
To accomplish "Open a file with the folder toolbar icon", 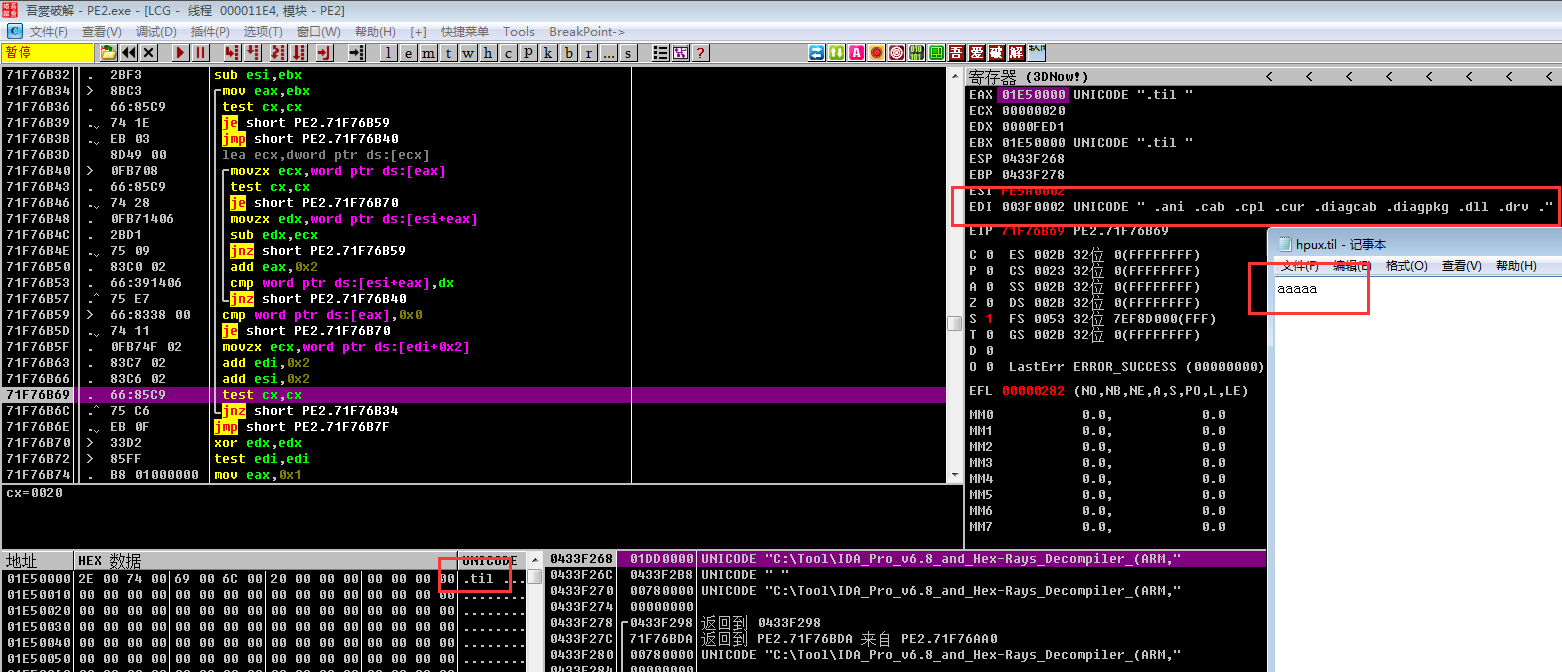I will point(108,53).
